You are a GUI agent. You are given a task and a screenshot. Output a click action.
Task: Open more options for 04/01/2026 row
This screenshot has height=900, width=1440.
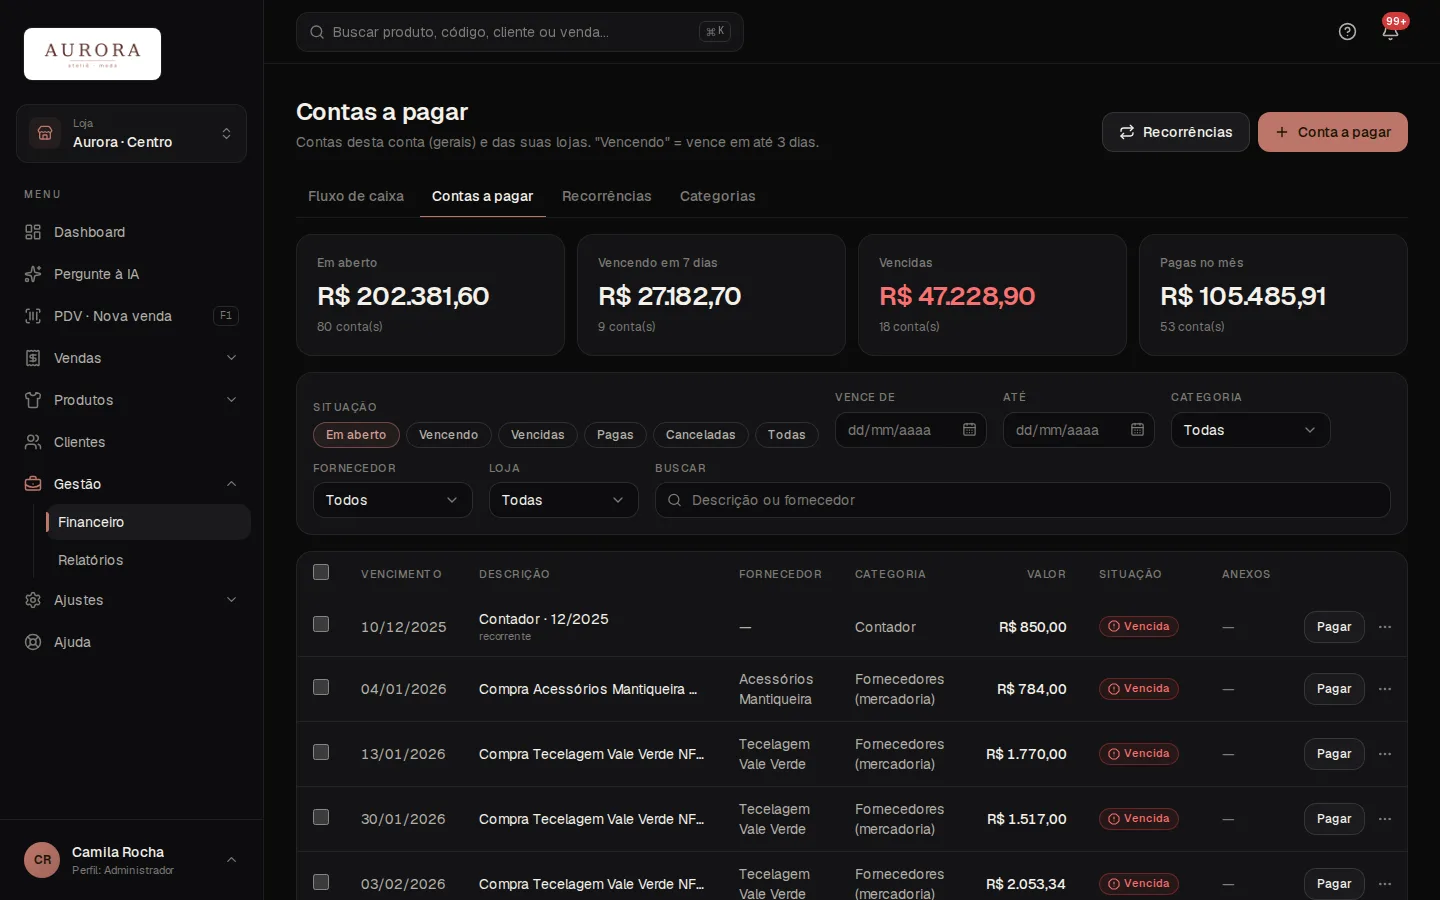click(1385, 689)
